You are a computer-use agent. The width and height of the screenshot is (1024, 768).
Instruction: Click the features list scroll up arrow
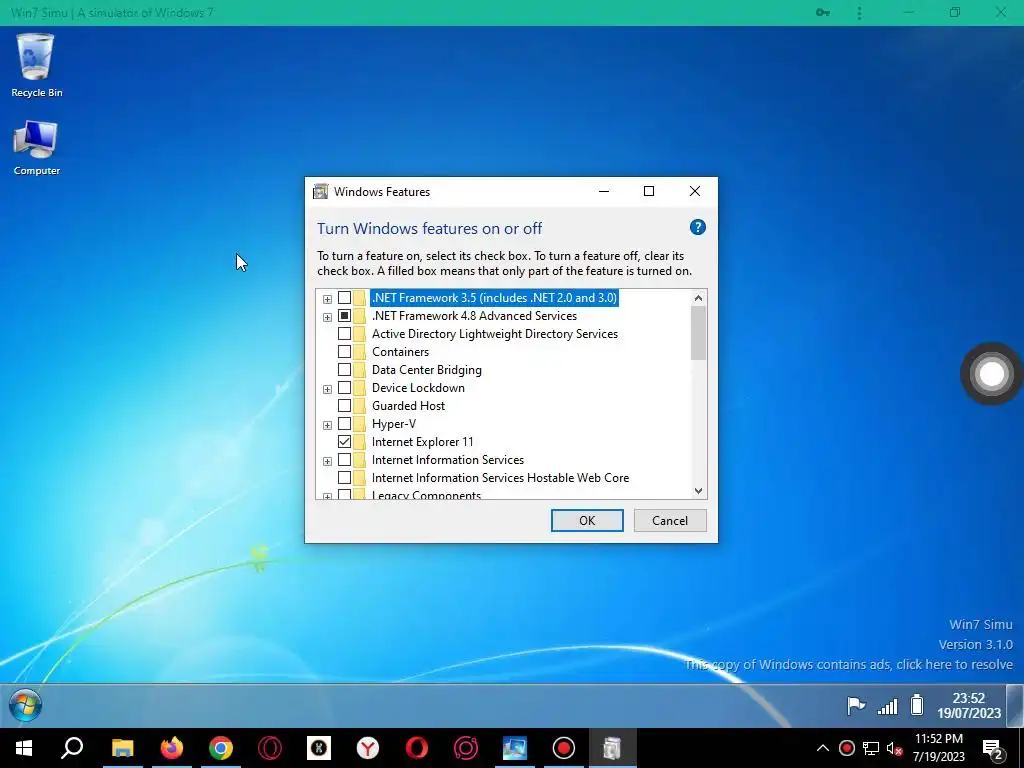[698, 298]
